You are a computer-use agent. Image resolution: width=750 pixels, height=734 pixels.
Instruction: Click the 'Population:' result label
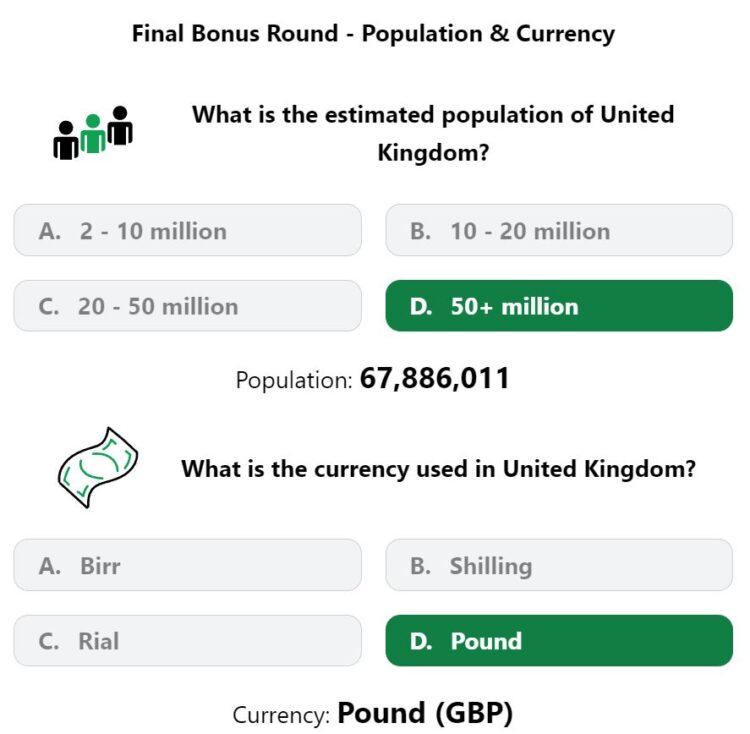[x=294, y=381]
